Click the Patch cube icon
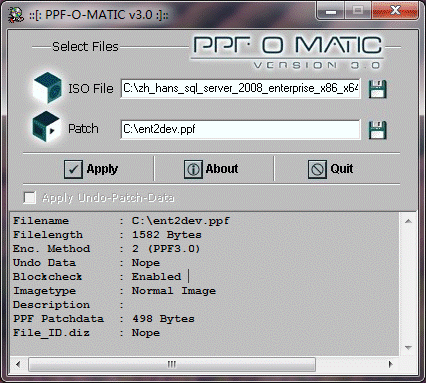 [46, 128]
